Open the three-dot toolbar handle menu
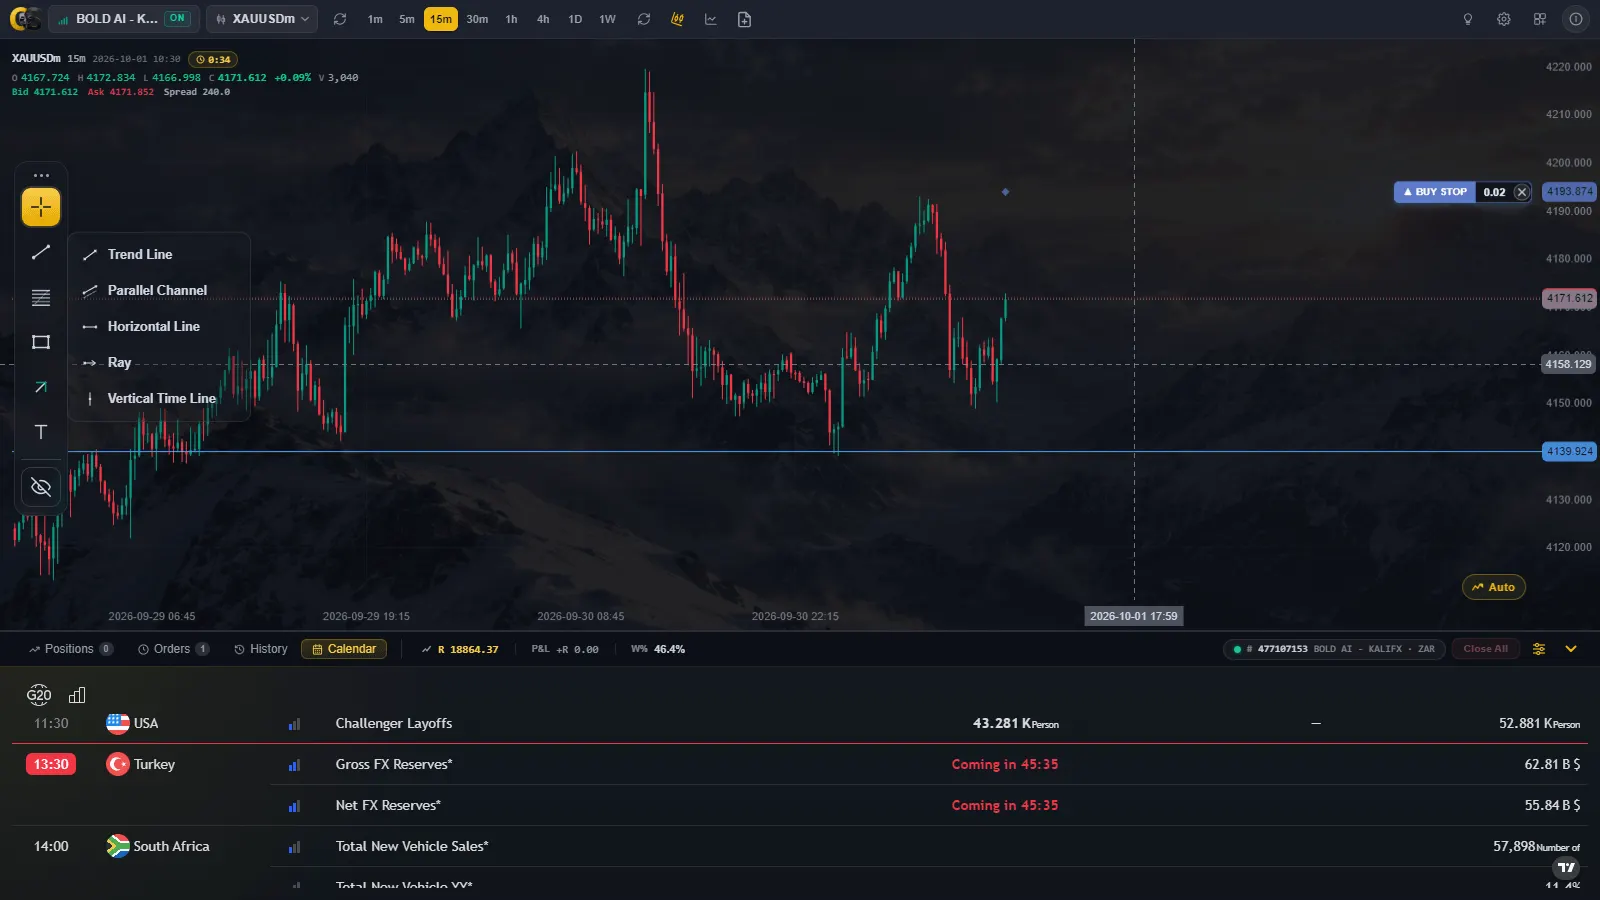 coord(41,175)
